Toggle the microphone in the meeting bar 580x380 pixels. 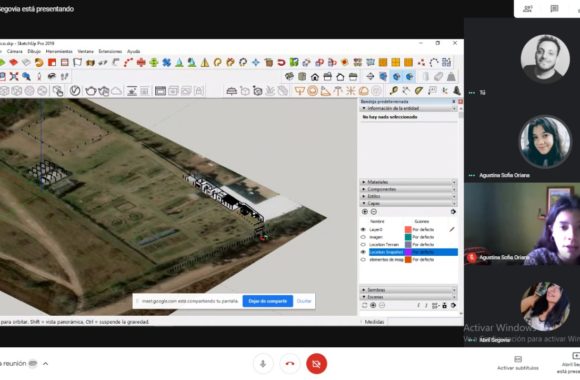coord(263,364)
